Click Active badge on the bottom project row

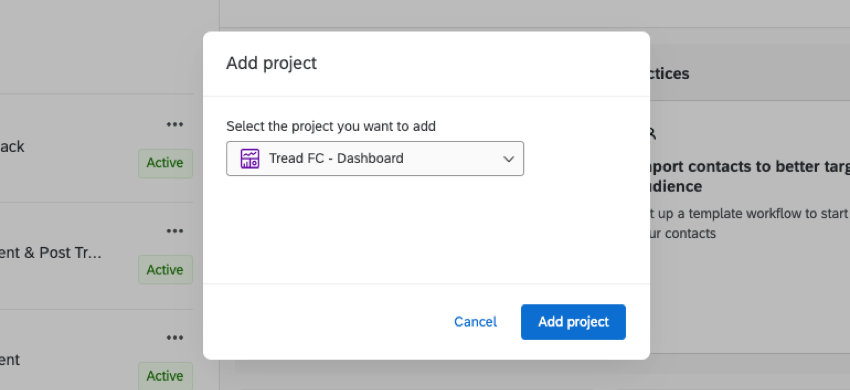coord(165,376)
